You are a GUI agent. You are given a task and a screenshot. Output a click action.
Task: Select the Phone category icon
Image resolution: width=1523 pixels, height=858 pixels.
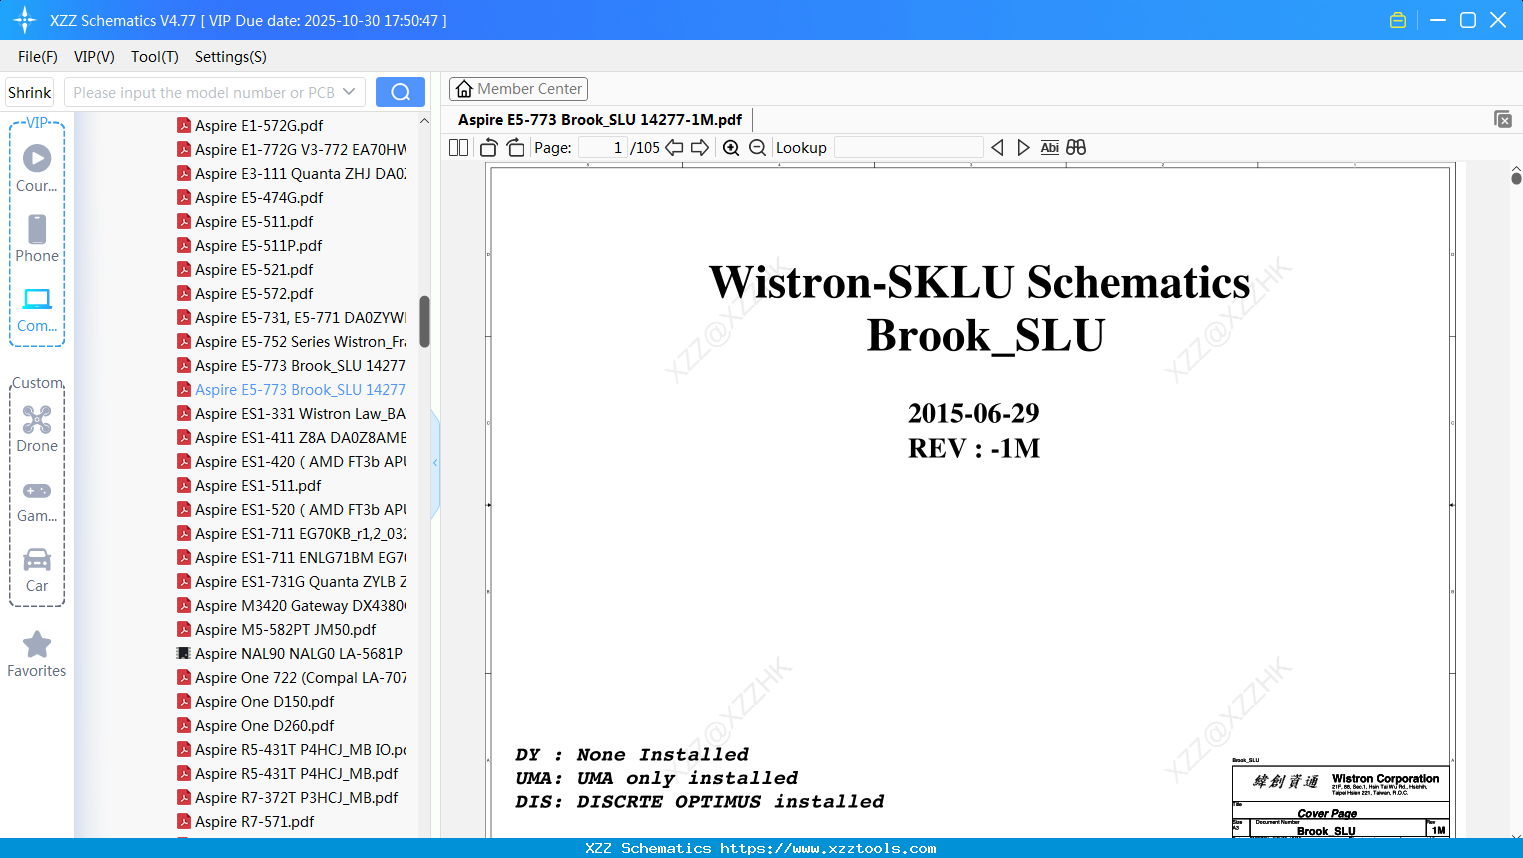(x=37, y=229)
